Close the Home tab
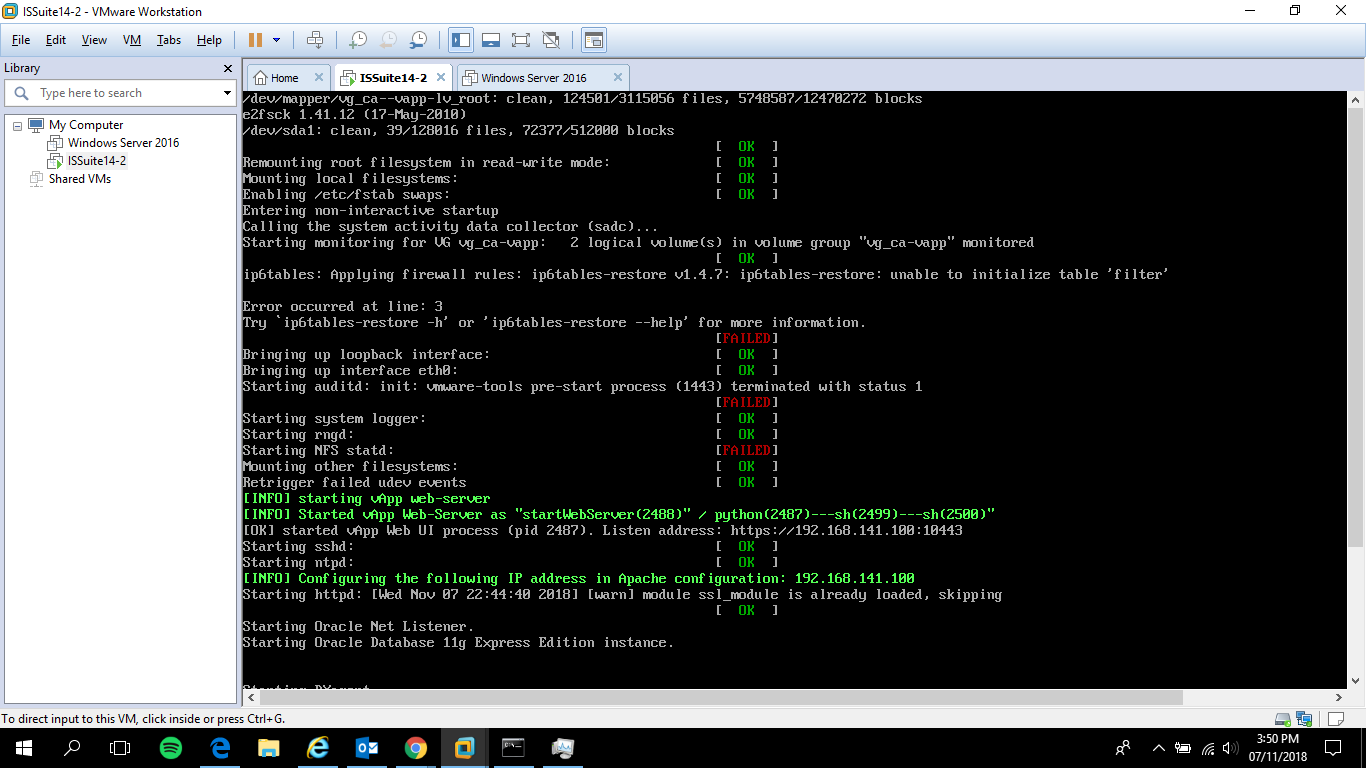 (319, 77)
